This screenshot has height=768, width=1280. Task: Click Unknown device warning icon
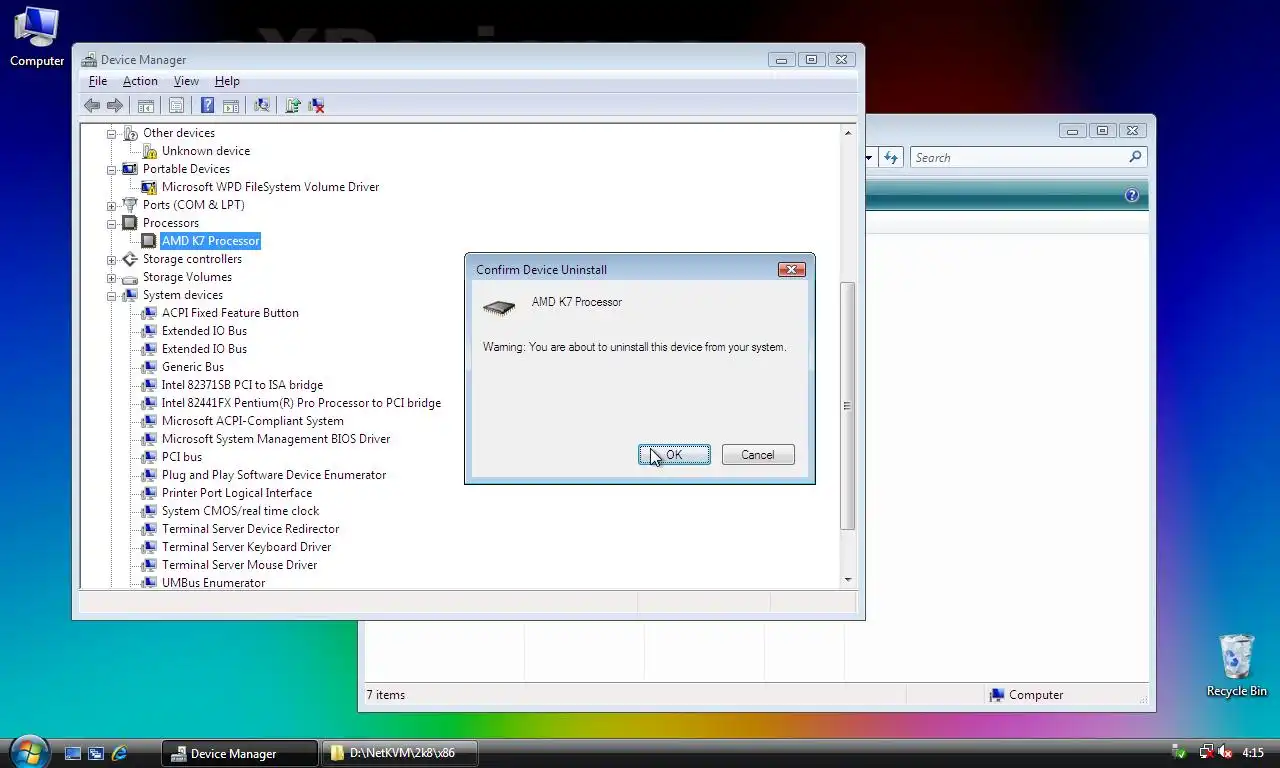149,151
